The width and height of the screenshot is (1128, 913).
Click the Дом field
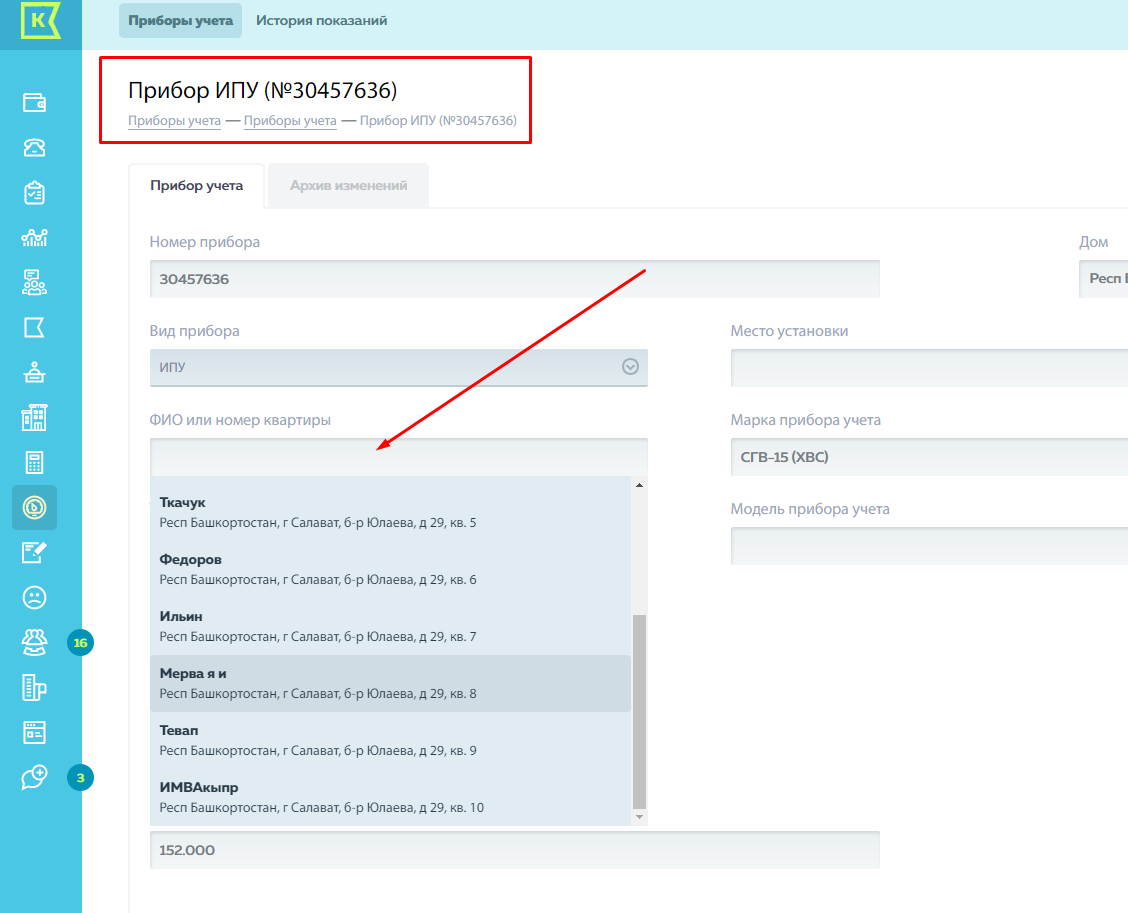click(1104, 279)
